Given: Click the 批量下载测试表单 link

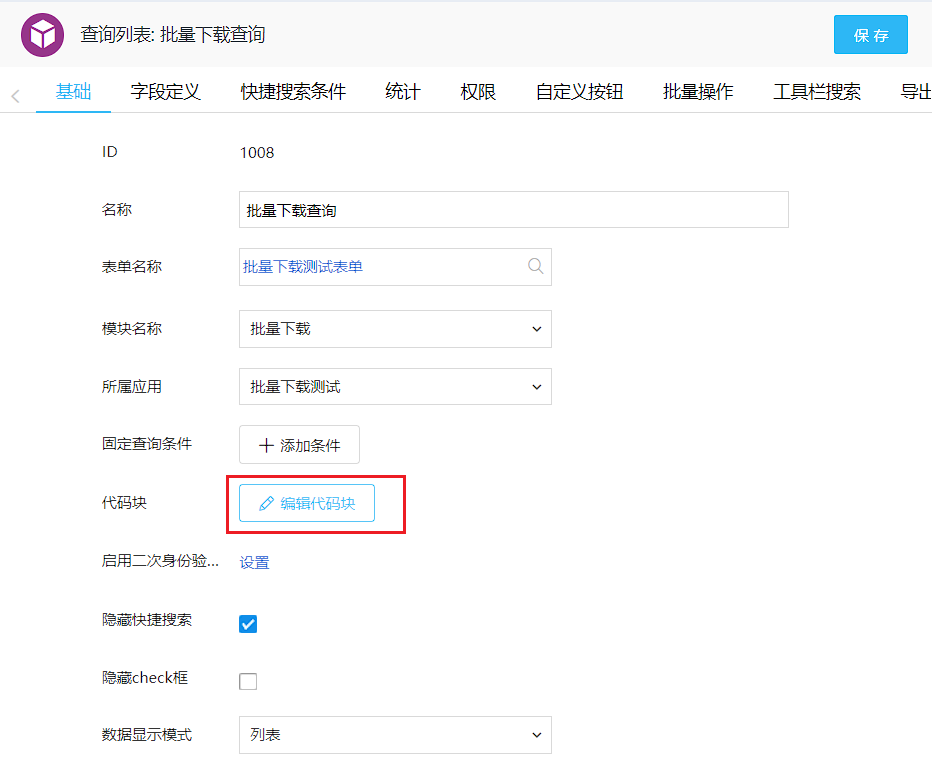Looking at the screenshot, I should (x=303, y=267).
